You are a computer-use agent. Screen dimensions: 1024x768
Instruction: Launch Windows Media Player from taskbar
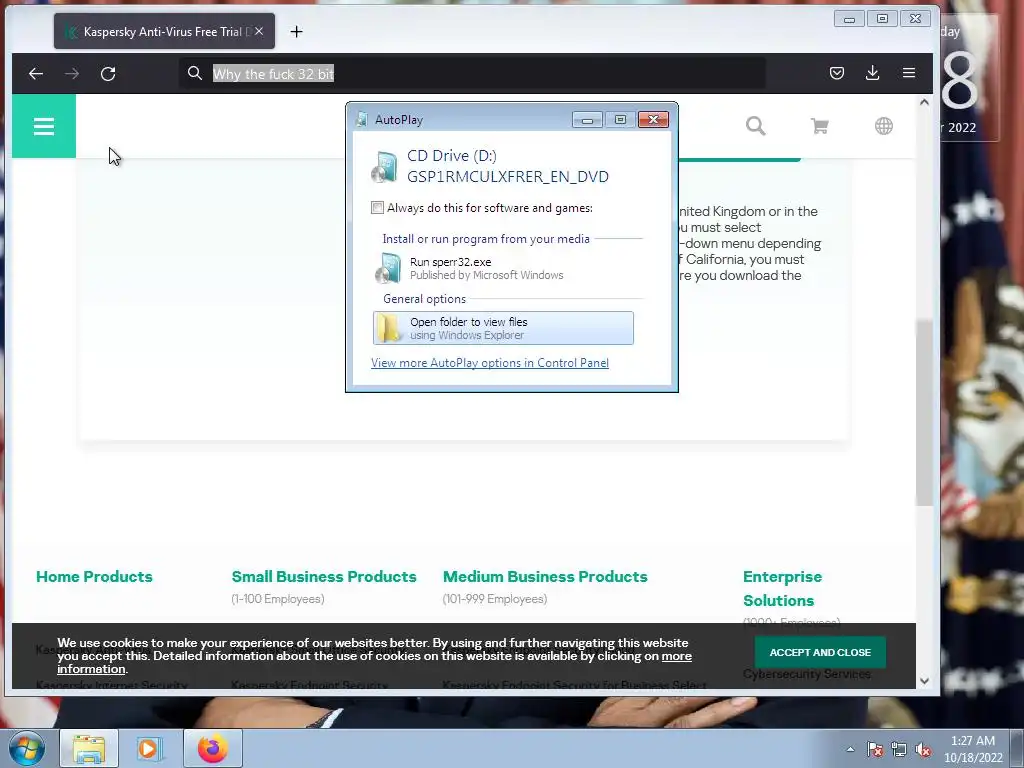pyautogui.click(x=150, y=748)
